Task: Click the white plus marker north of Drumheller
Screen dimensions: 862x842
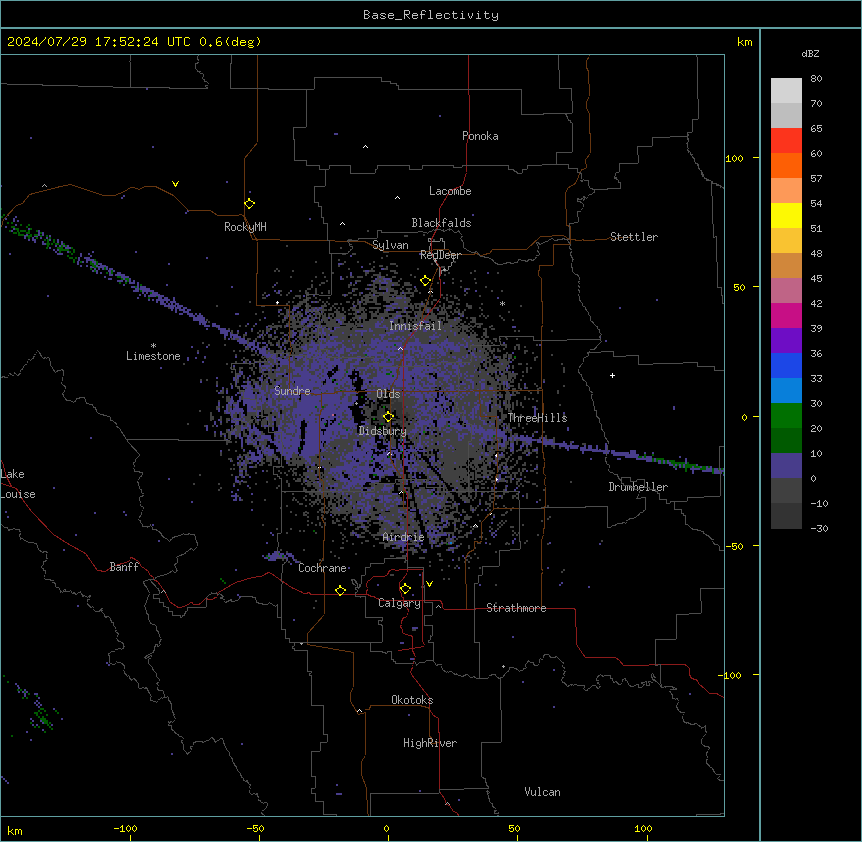Action: click(x=612, y=375)
